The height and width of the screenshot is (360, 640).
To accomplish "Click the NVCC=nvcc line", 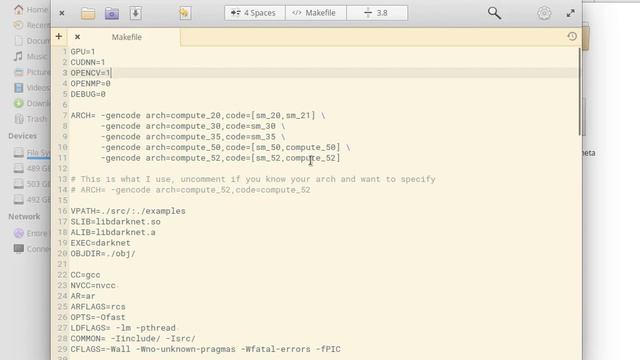I will pos(93,285).
